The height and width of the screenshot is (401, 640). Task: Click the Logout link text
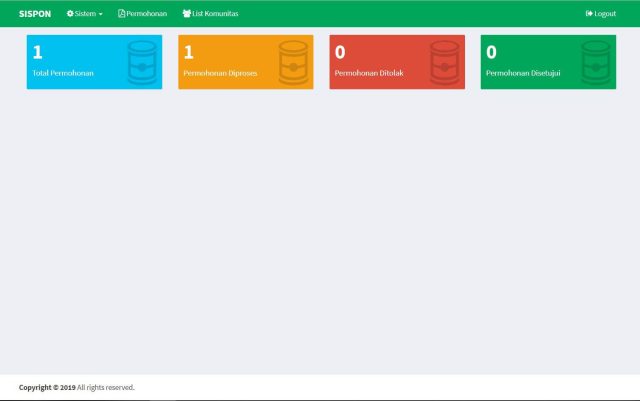[605, 14]
